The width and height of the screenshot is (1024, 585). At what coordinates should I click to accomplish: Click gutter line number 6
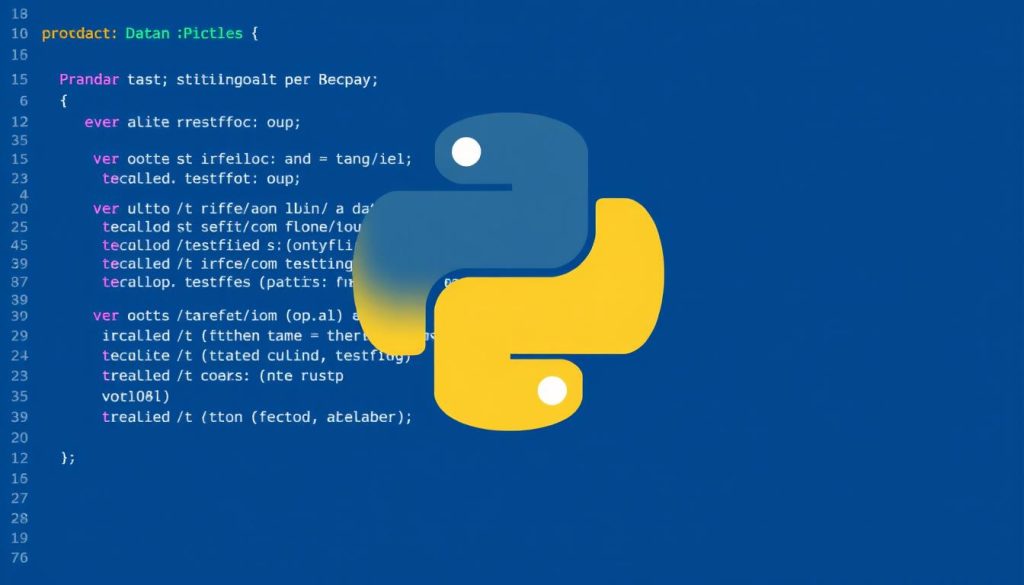pos(24,101)
